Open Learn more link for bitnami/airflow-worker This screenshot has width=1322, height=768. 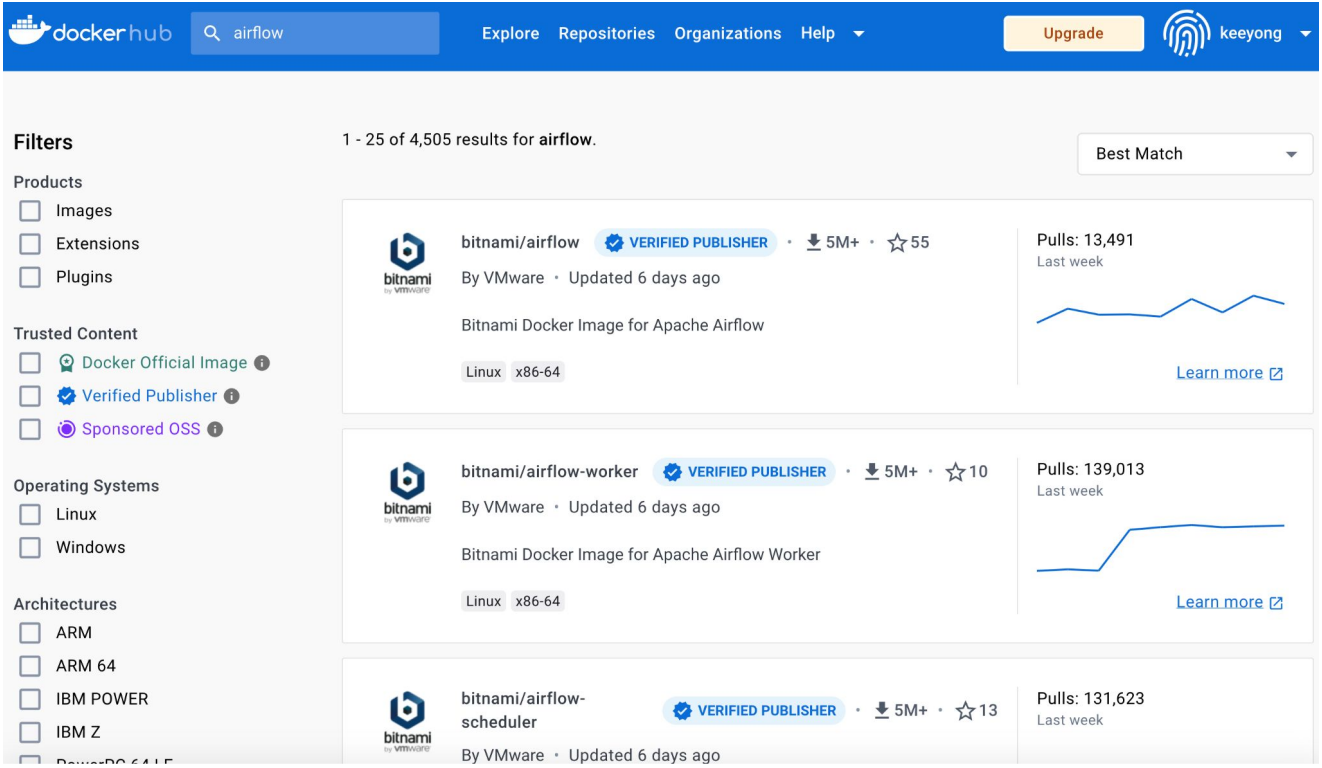pos(1229,602)
